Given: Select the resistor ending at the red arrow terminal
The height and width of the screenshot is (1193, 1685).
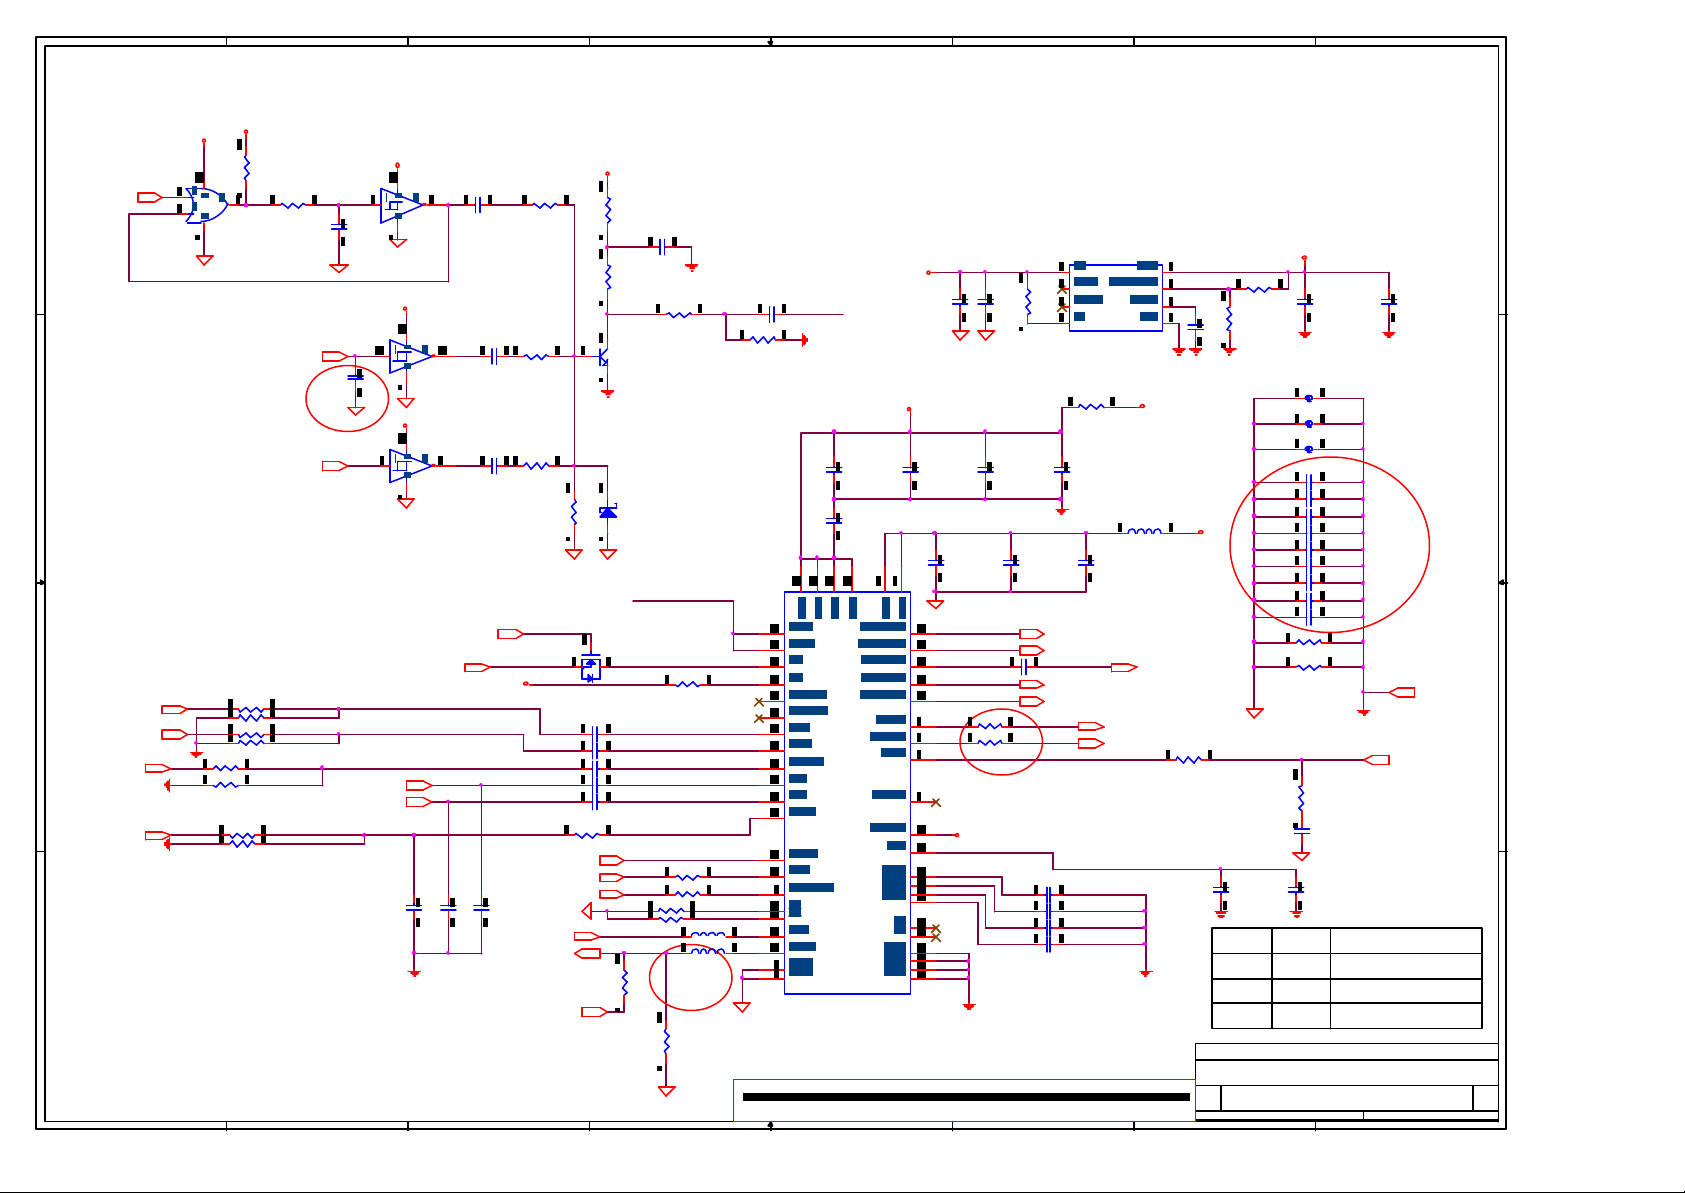Looking at the screenshot, I should (763, 340).
